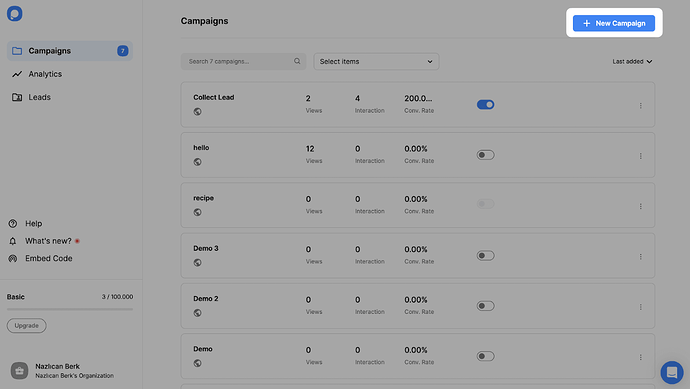Click the Basic plan usage progress bar
The image size is (690, 389).
click(70, 309)
